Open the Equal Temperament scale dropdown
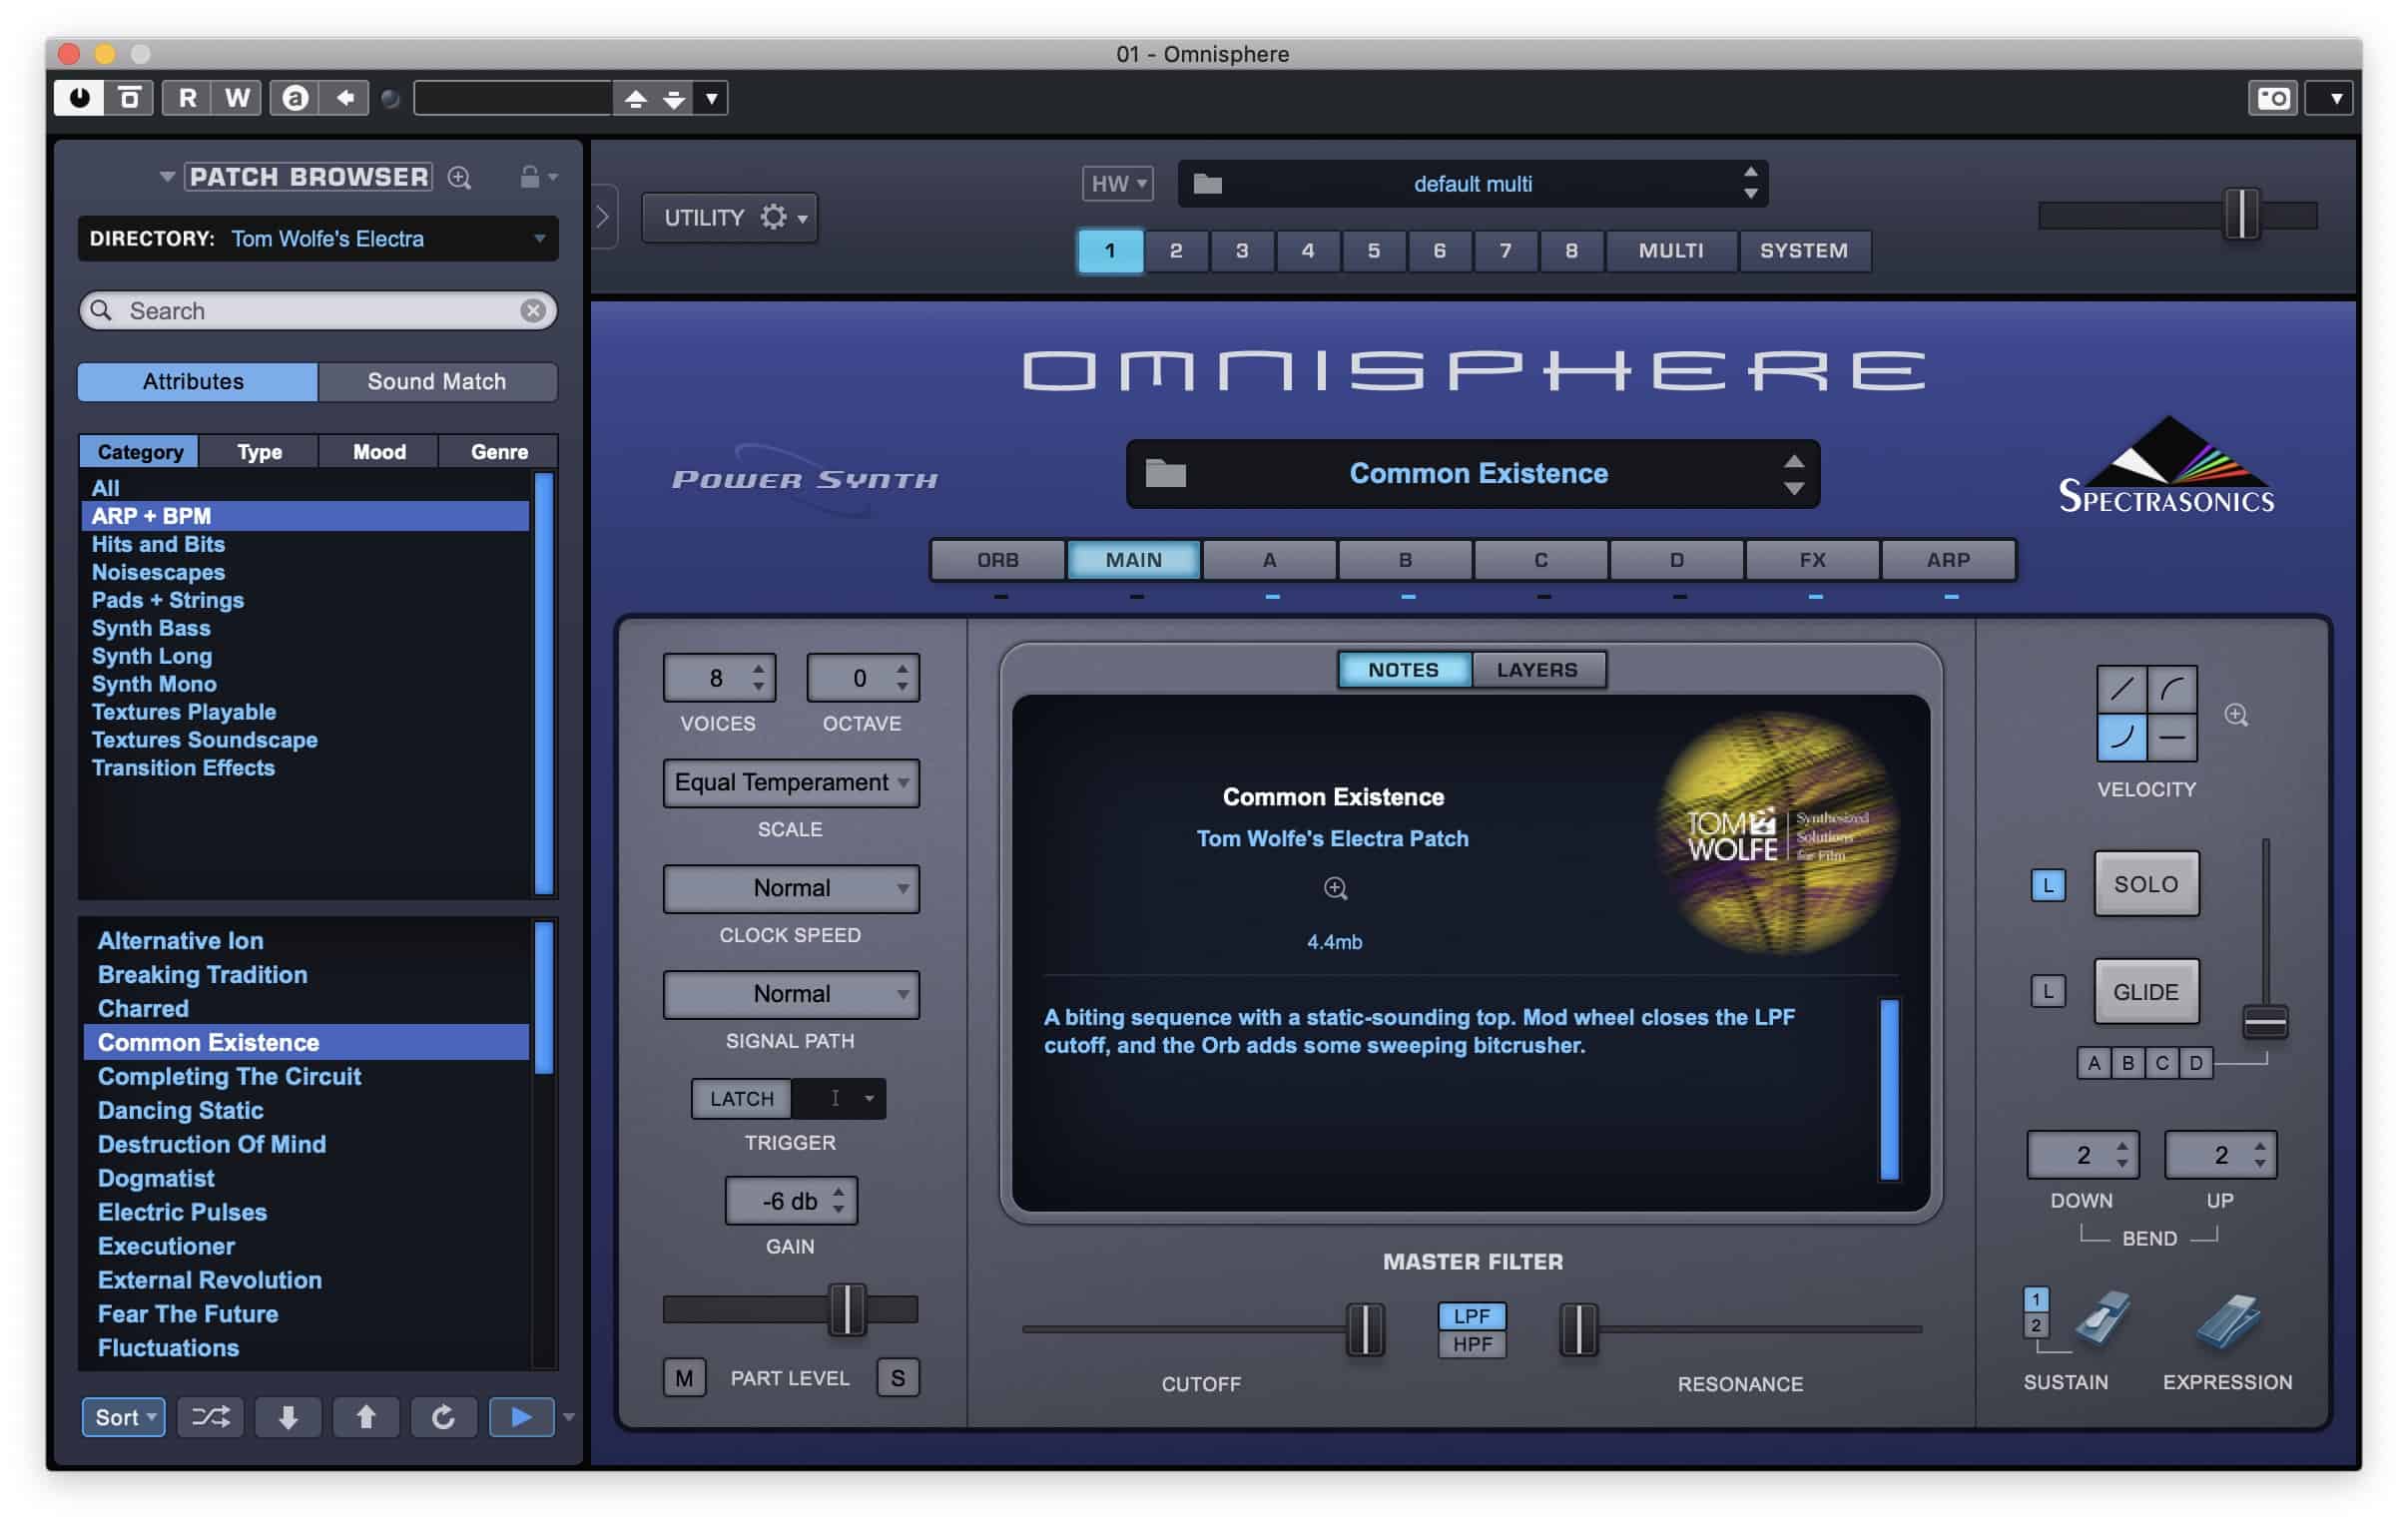Screen dimensions: 2408x1525 click(x=791, y=782)
